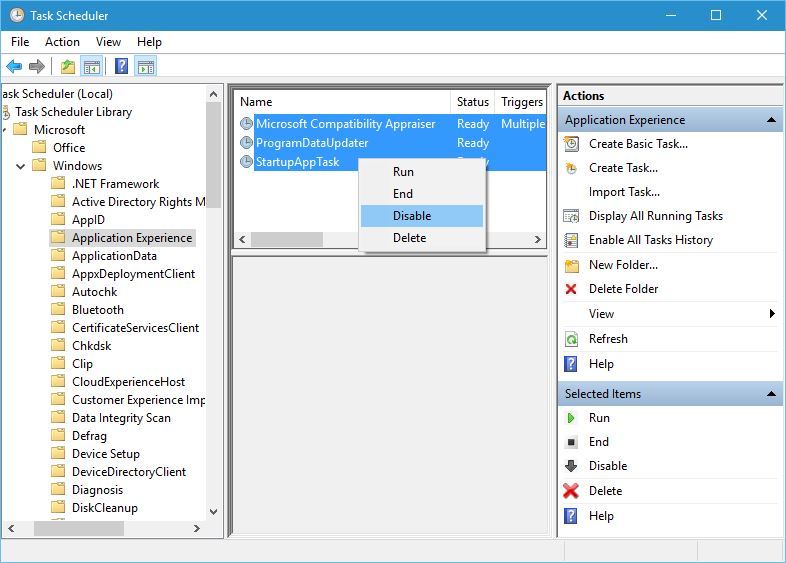Image resolution: width=786 pixels, height=563 pixels.
Task: Choose Disable from the context menu
Action: pyautogui.click(x=422, y=216)
